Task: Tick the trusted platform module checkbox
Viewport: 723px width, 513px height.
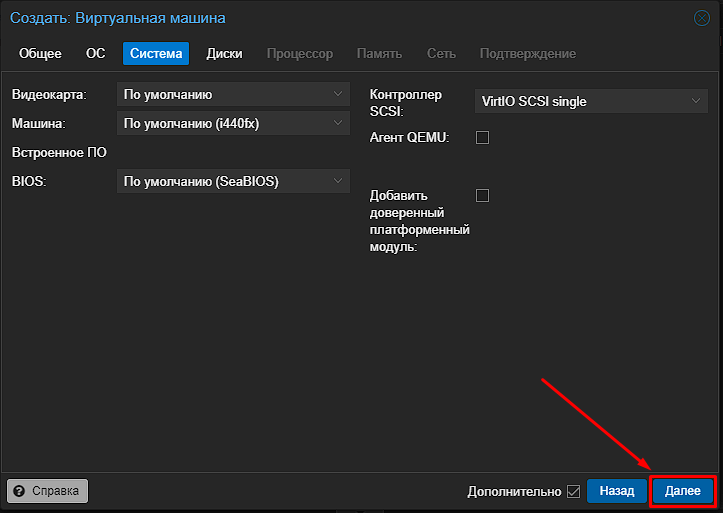Action: pos(482,195)
